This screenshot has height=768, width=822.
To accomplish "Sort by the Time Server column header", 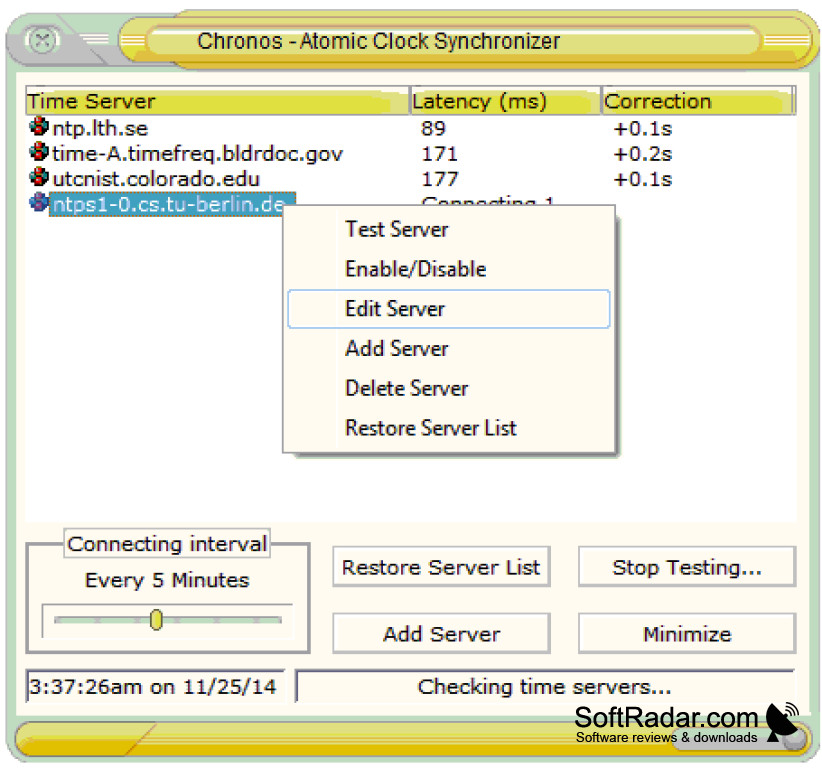I will click(x=217, y=101).
